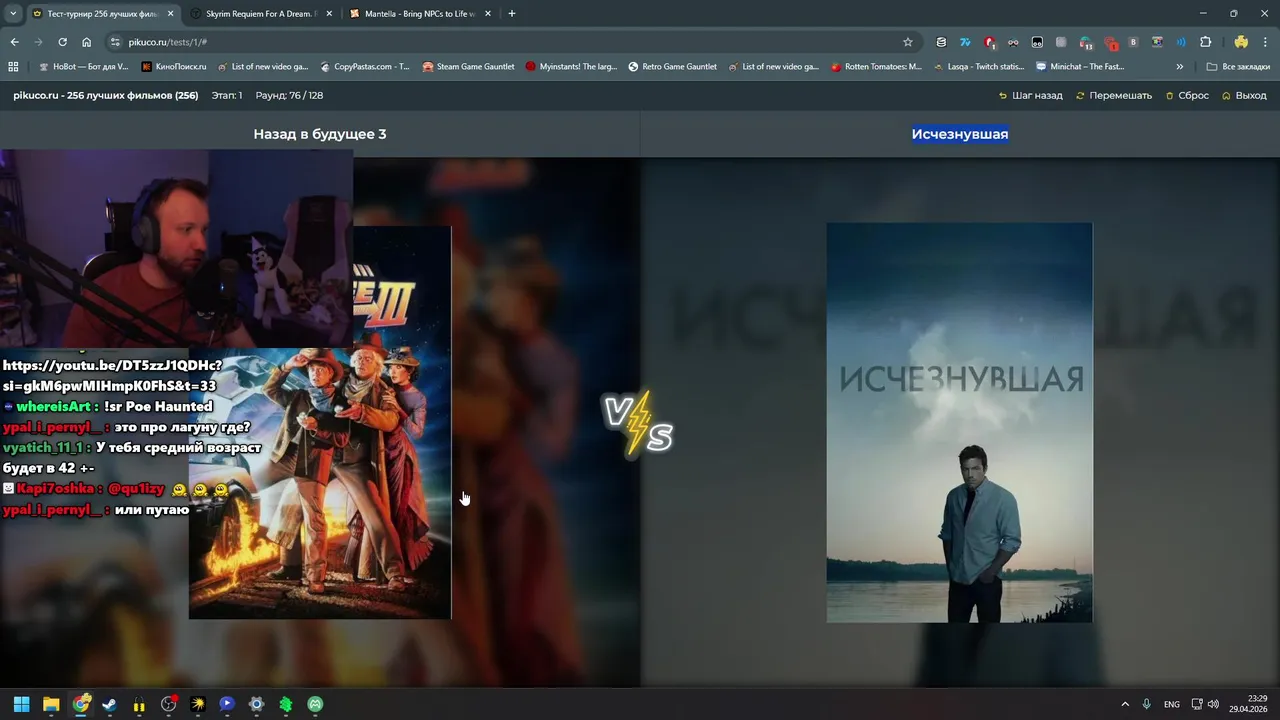
Task: Open the CopyPastas.com bookmark
Action: coord(365,67)
